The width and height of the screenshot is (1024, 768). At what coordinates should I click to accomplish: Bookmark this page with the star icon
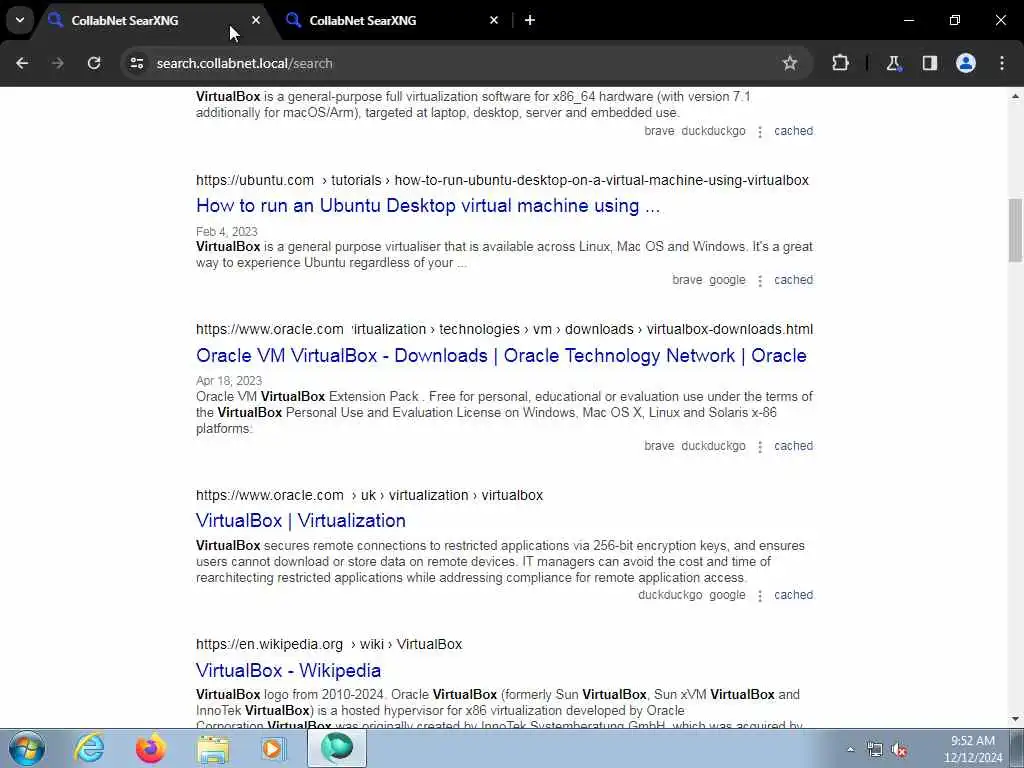(x=790, y=63)
